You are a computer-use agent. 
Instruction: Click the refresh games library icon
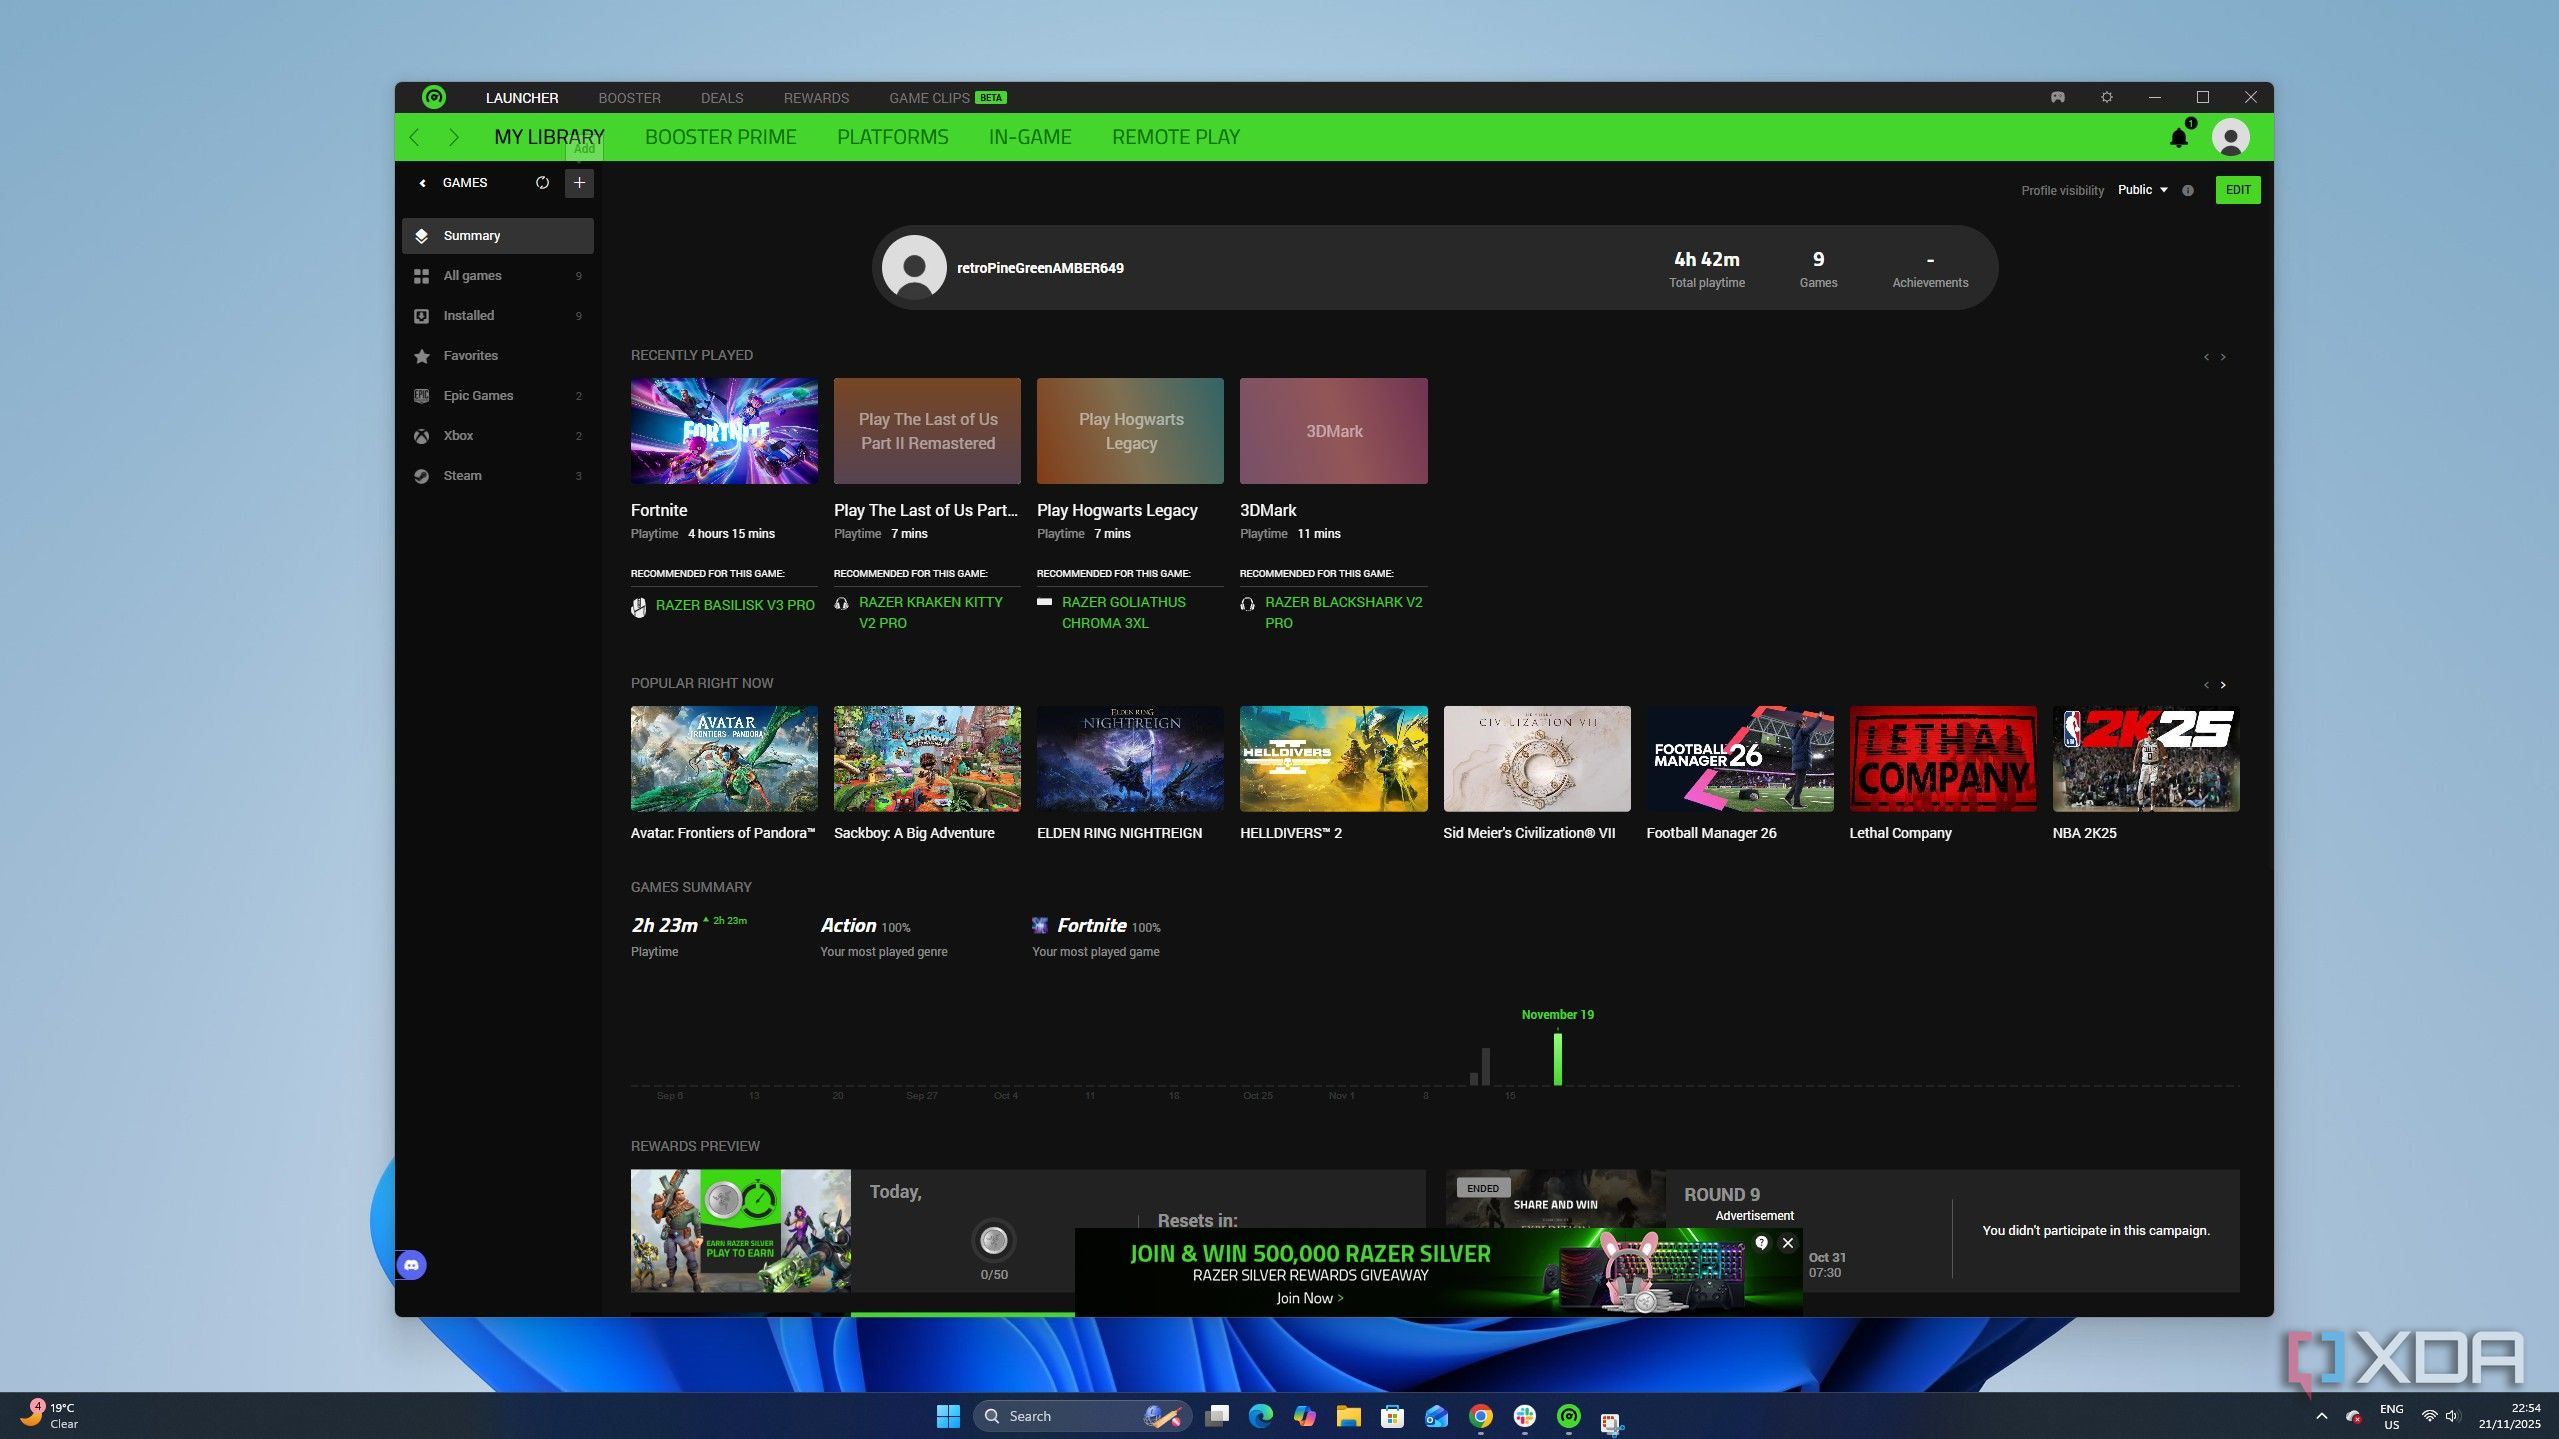[x=542, y=183]
